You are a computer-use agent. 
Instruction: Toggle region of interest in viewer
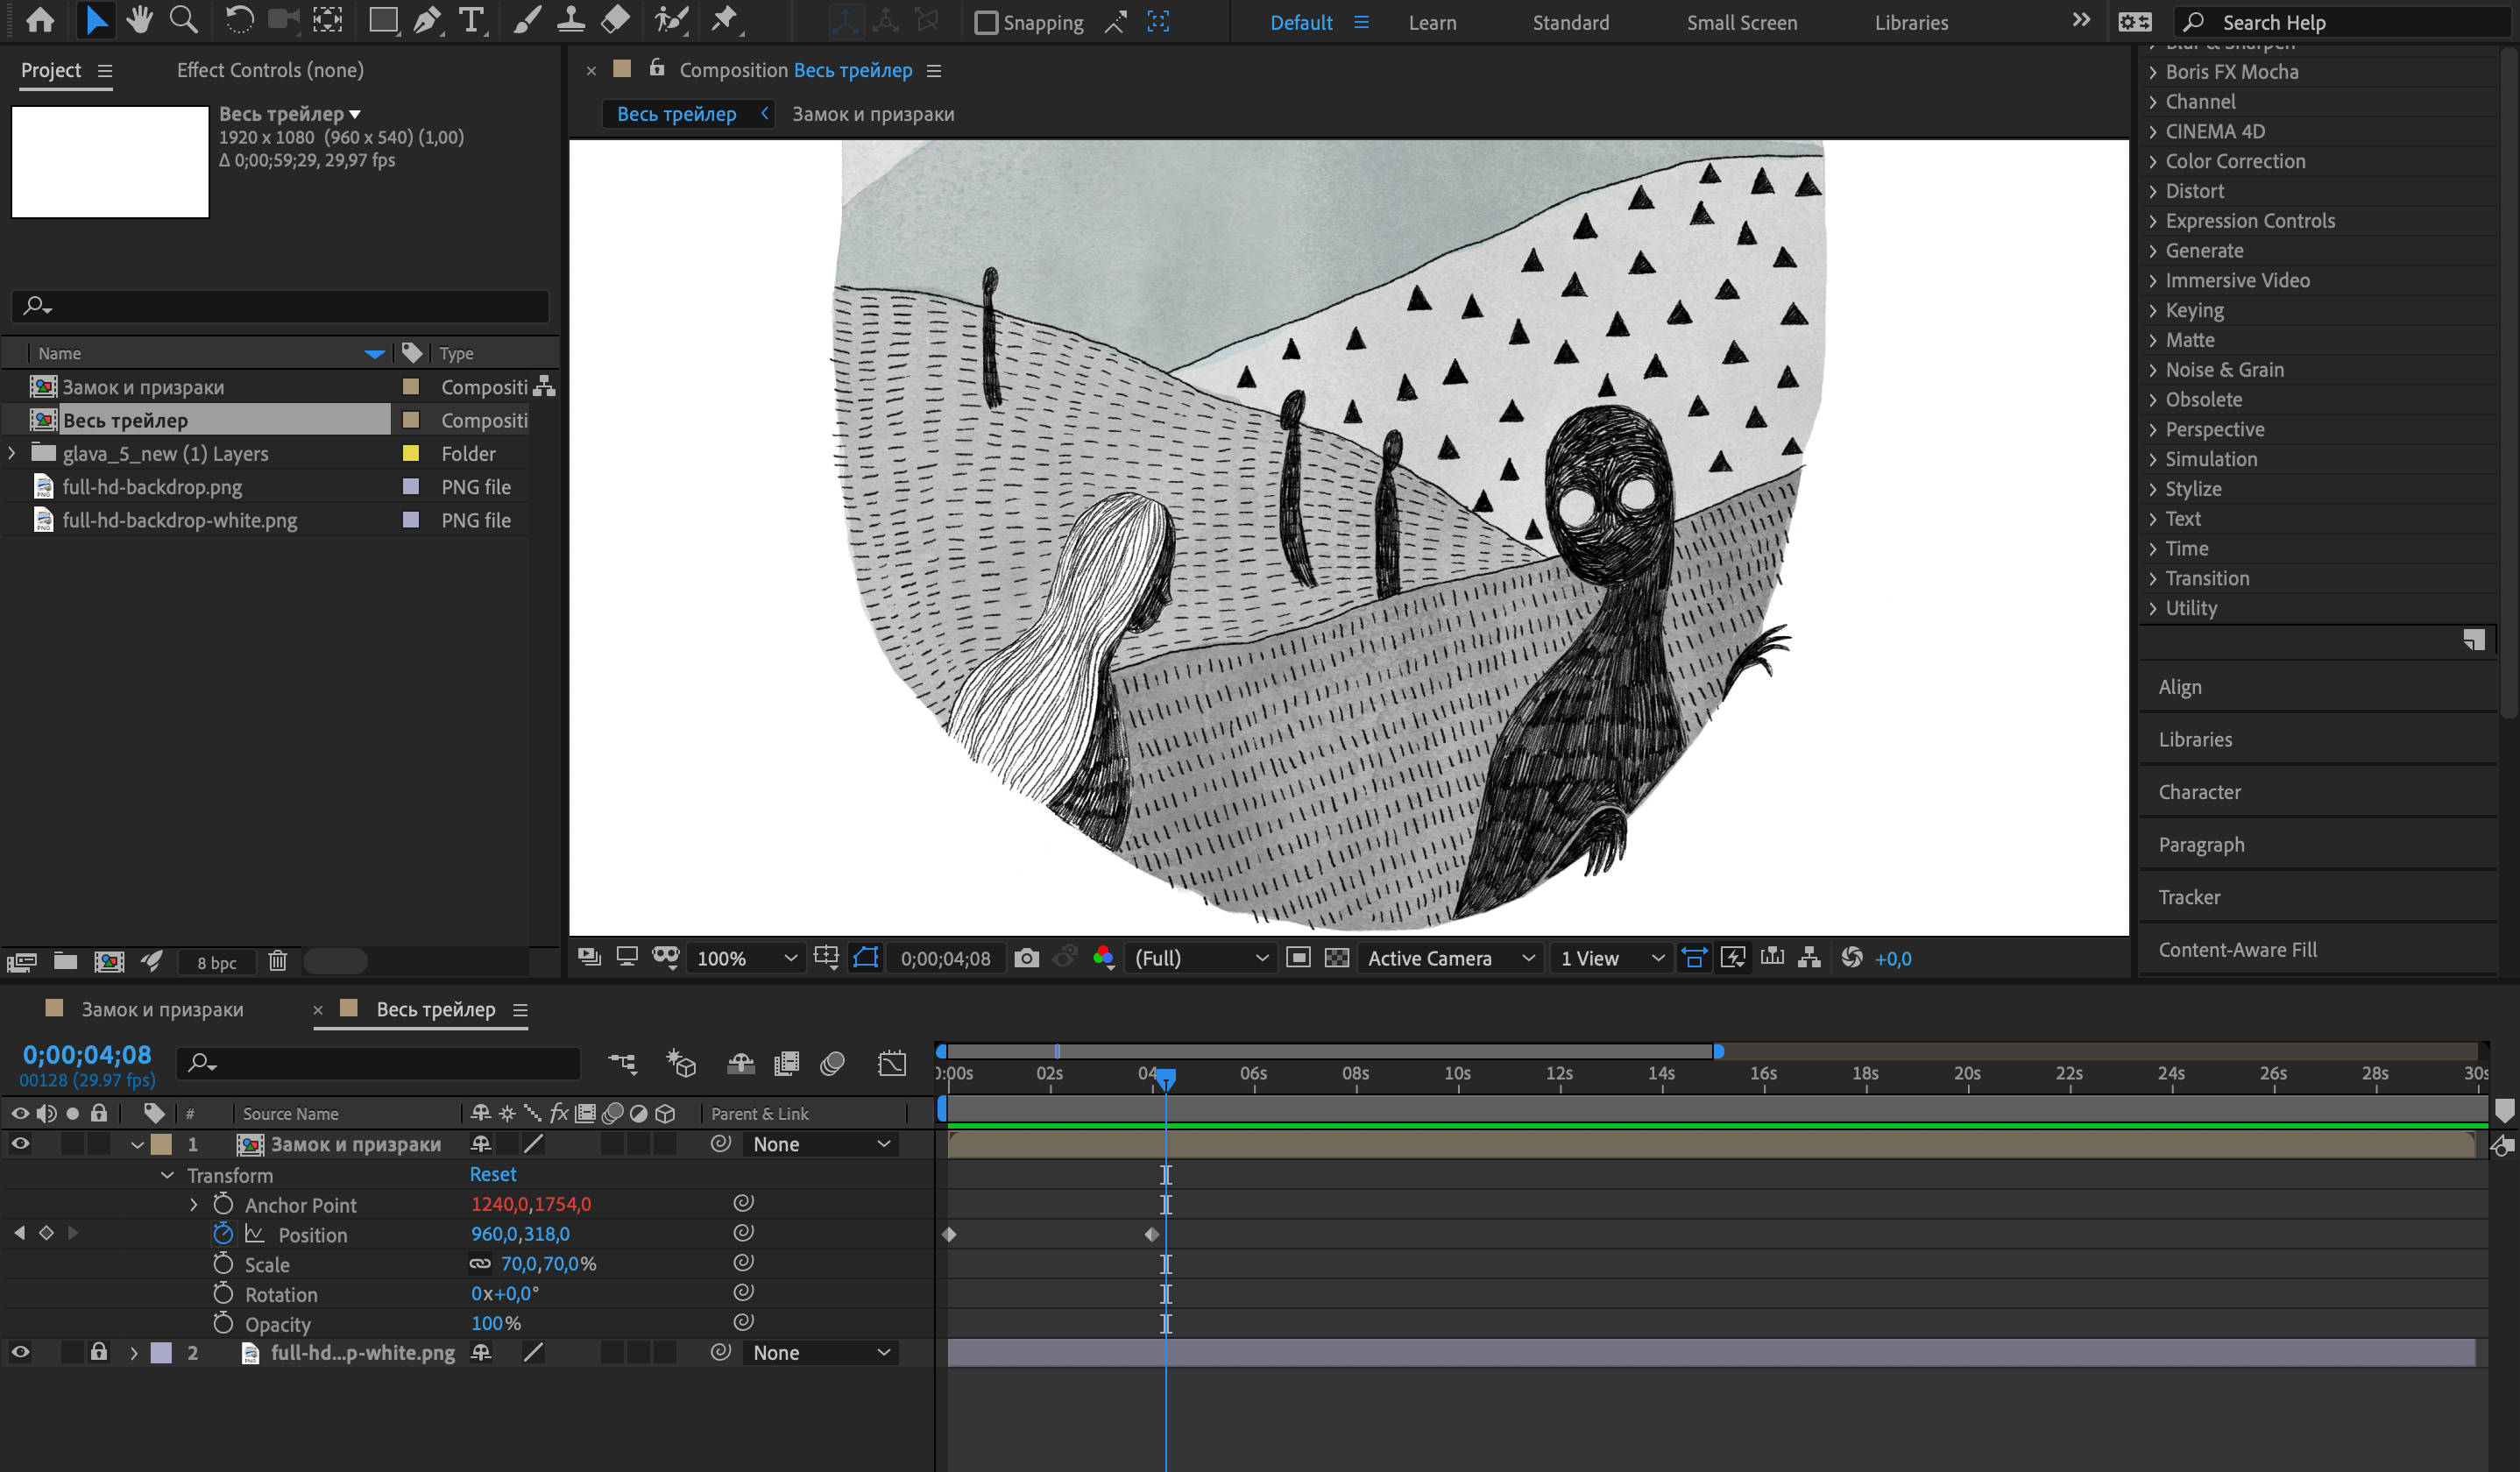(1298, 958)
